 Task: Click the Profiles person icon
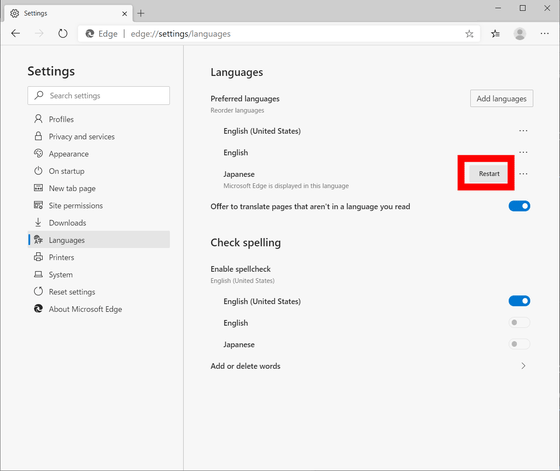coord(38,119)
